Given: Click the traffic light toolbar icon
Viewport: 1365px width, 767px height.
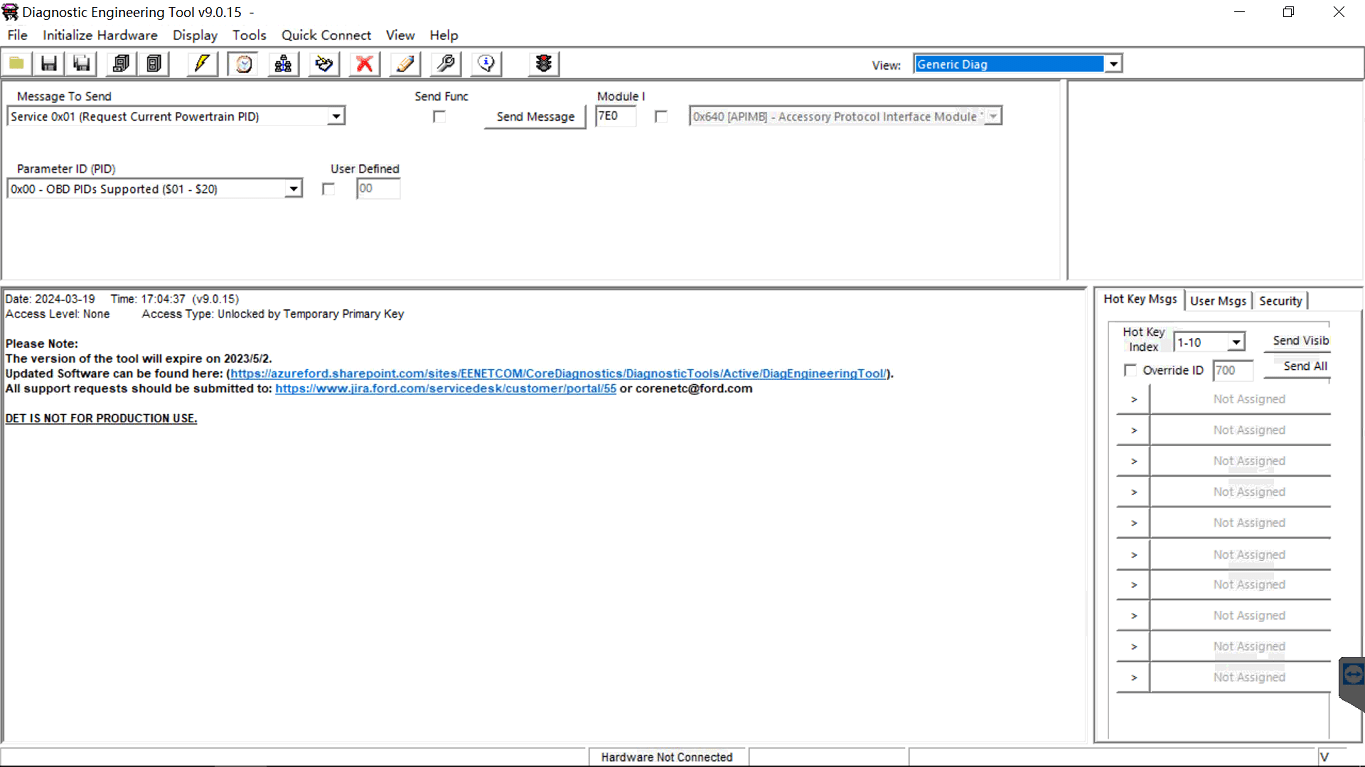Looking at the screenshot, I should 543,64.
